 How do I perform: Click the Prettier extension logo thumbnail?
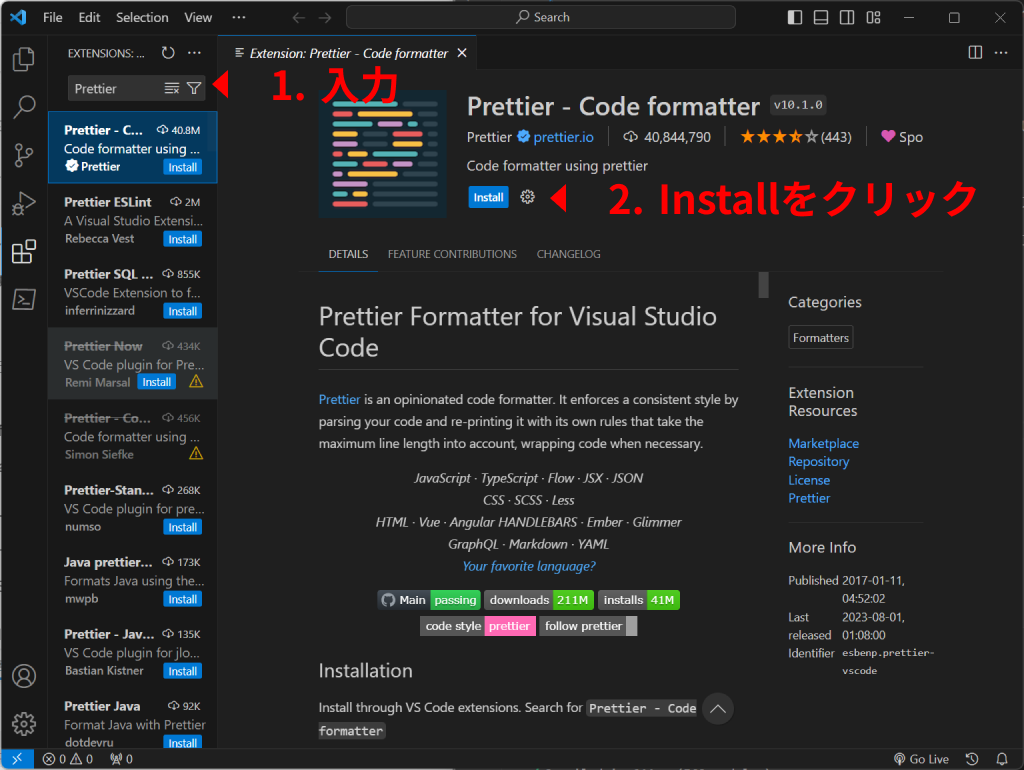[383, 153]
